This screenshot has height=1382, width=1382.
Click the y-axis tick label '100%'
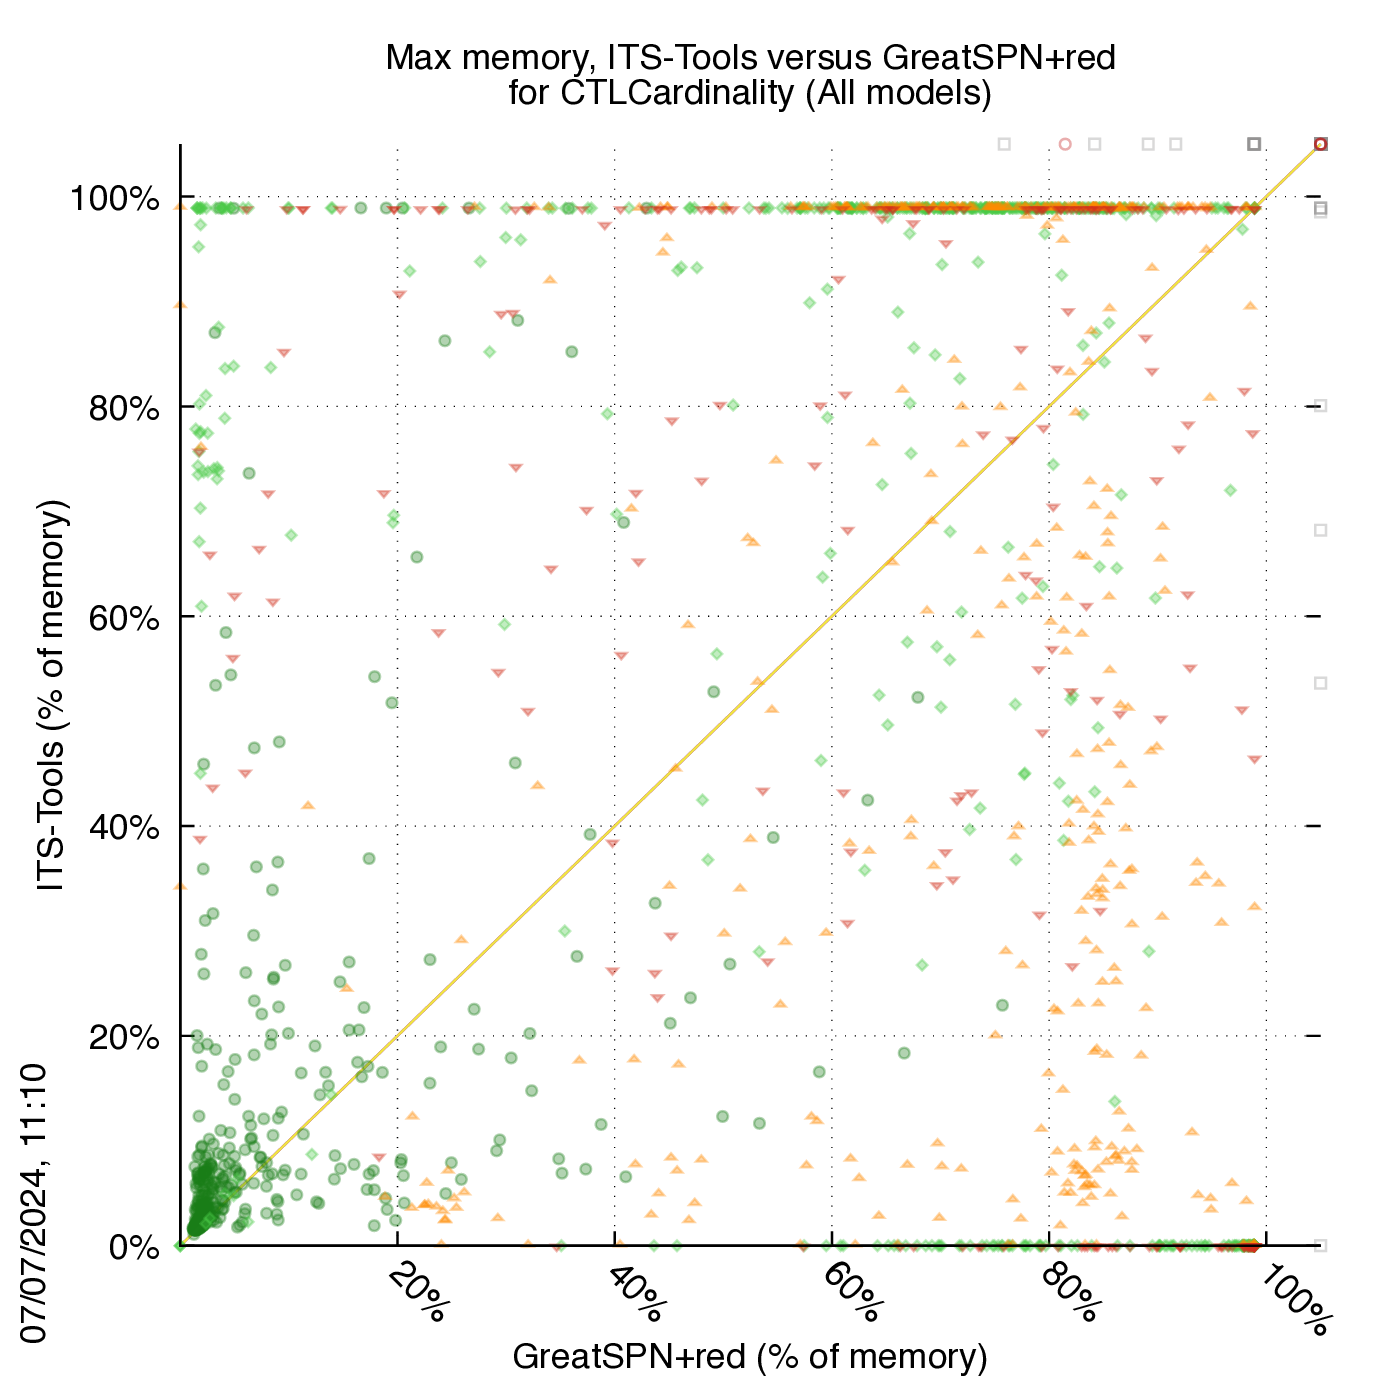(114, 199)
